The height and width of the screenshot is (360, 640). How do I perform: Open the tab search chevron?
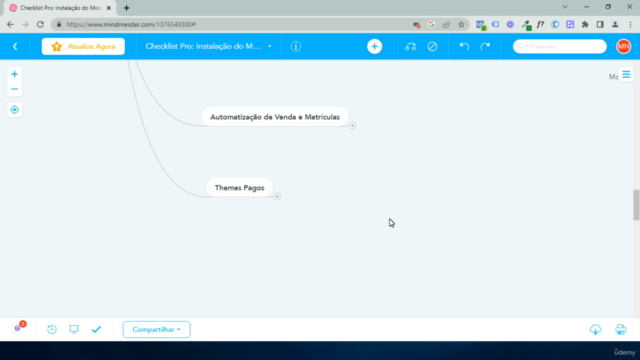click(565, 7)
